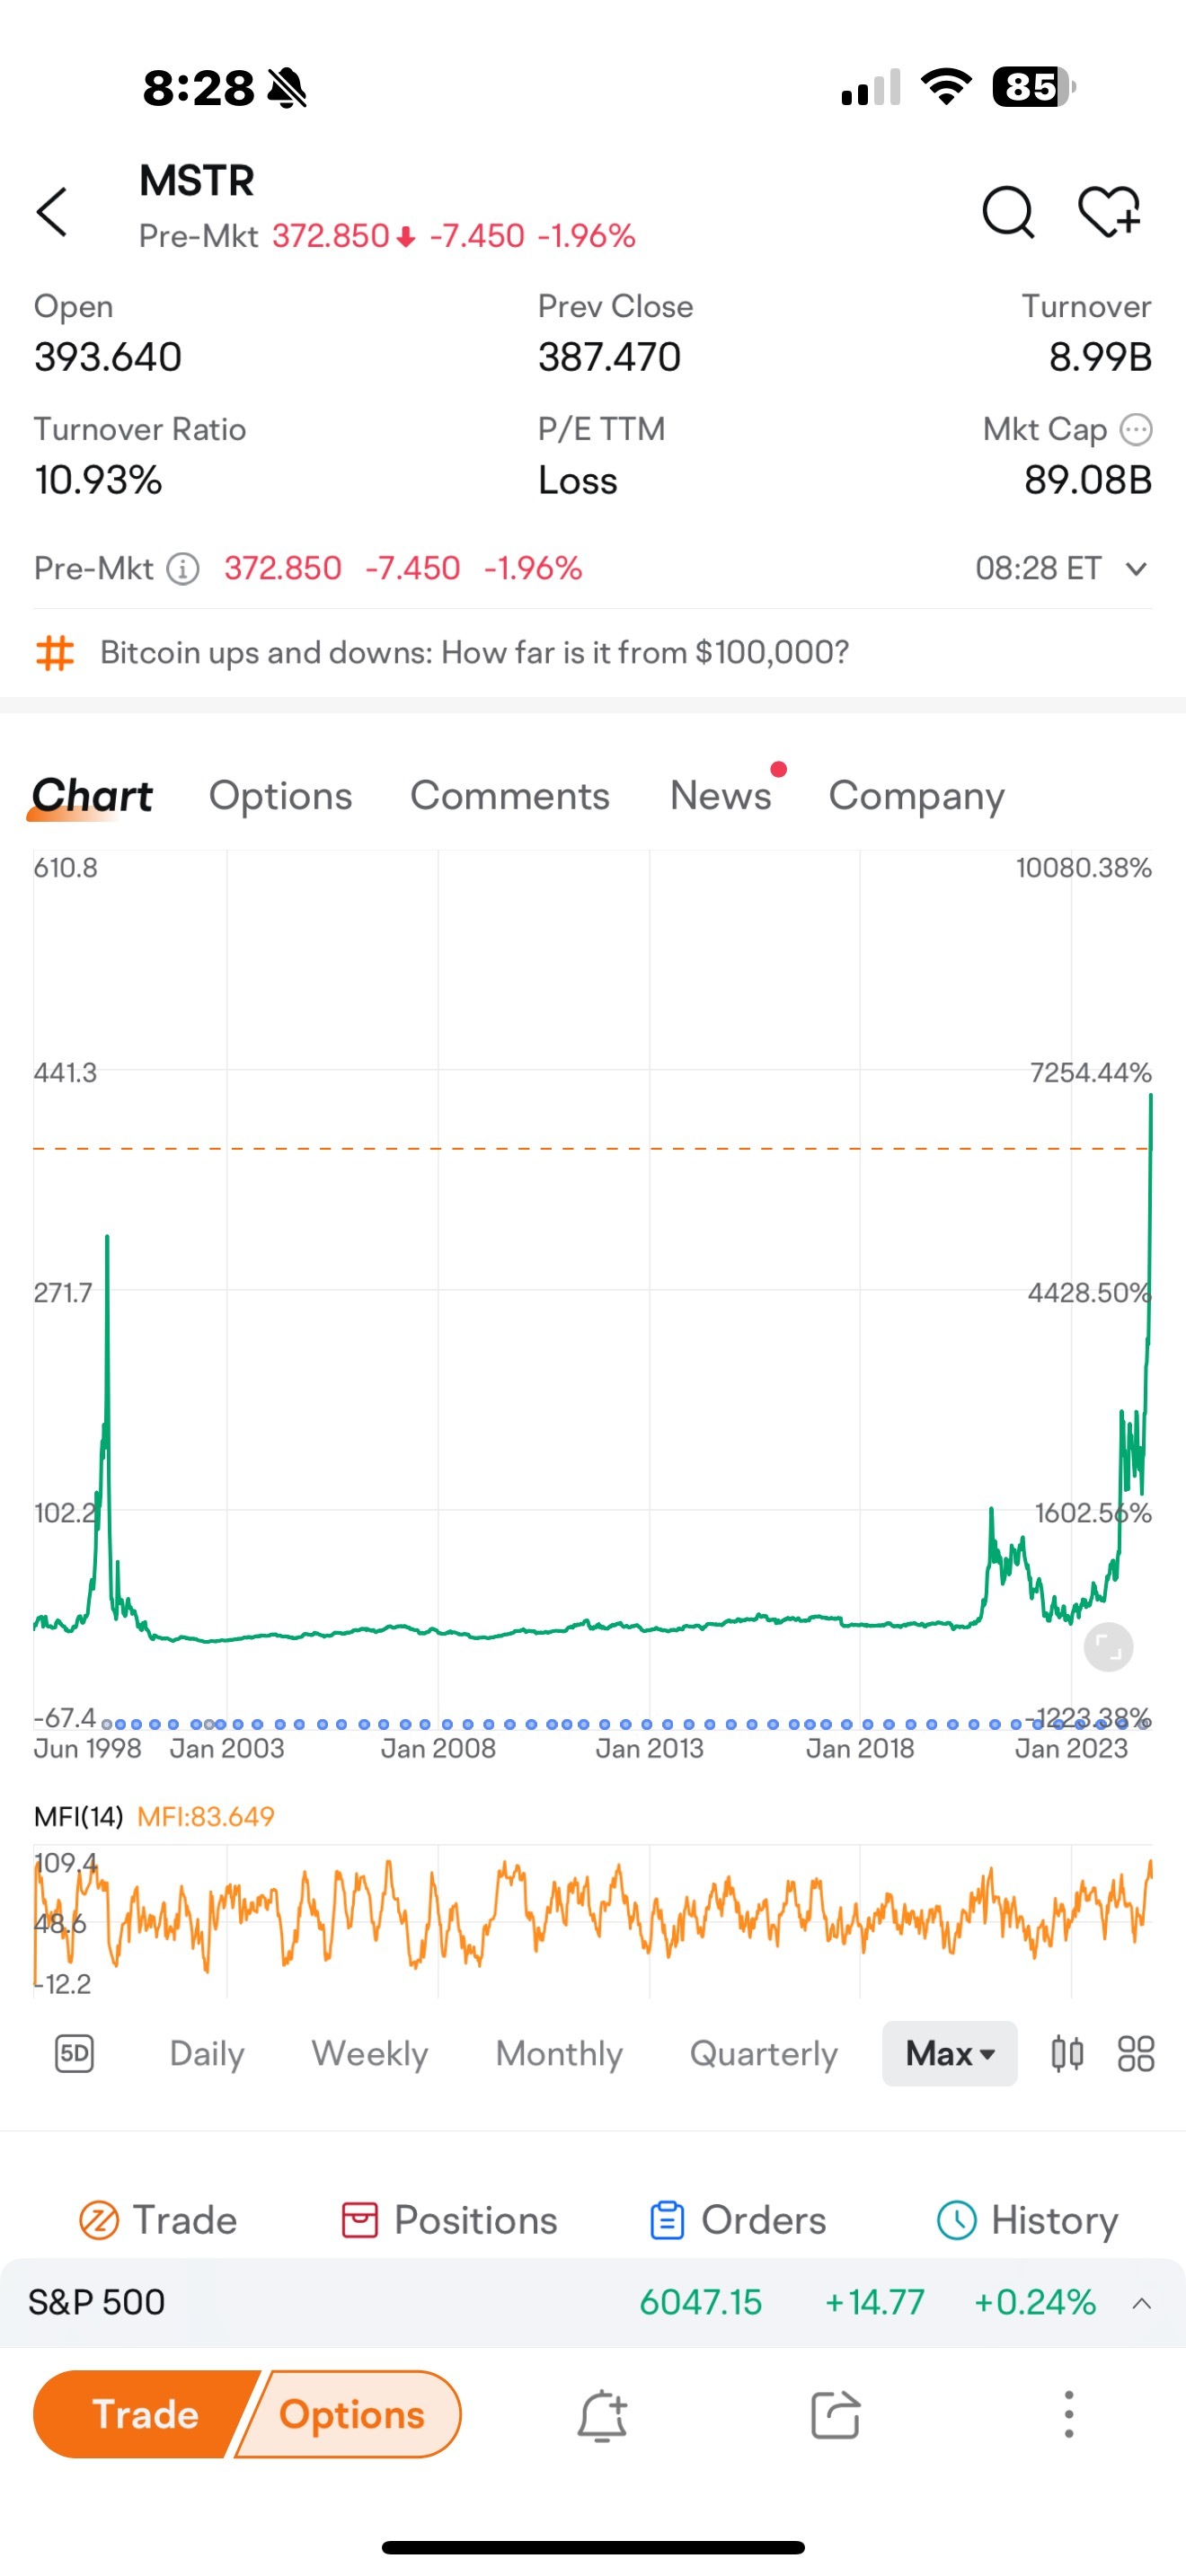Select the Quarterly chart interval
Image resolution: width=1186 pixels, height=2576 pixels.
pyautogui.click(x=763, y=2054)
